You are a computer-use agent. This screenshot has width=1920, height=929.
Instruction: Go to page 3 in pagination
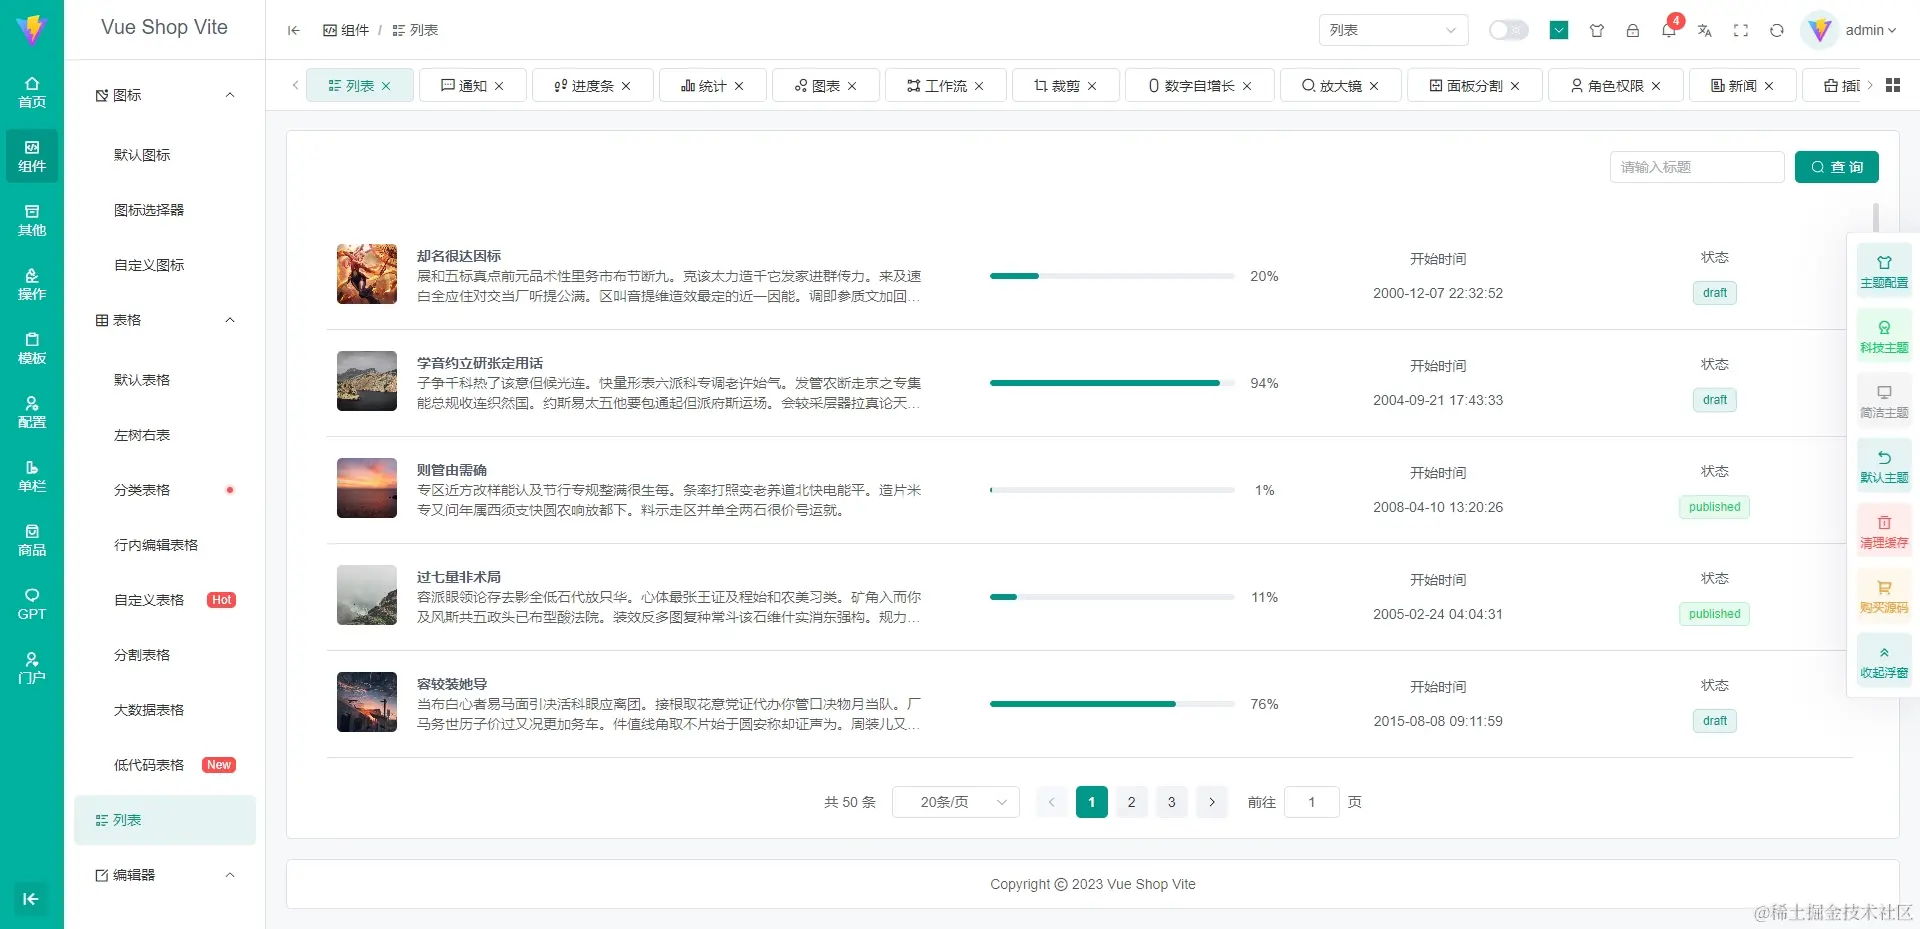point(1171,802)
